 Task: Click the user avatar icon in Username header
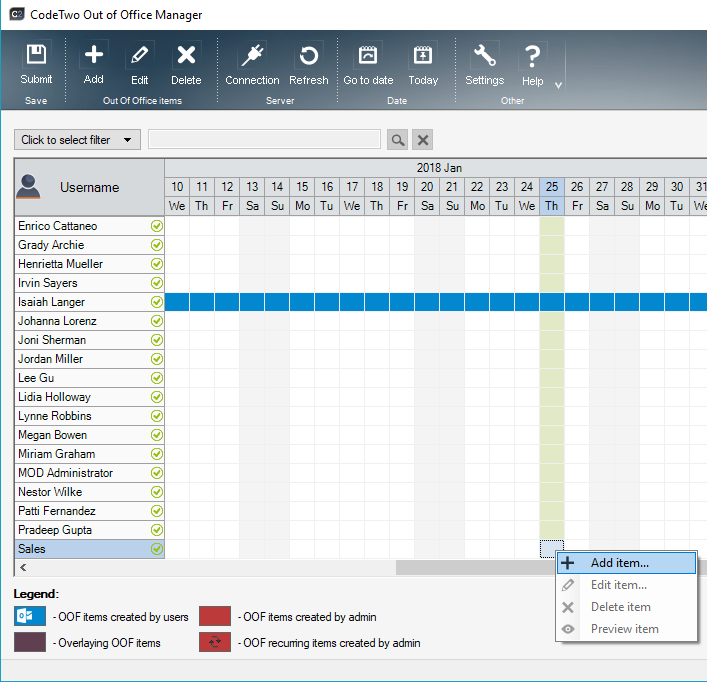click(x=28, y=187)
